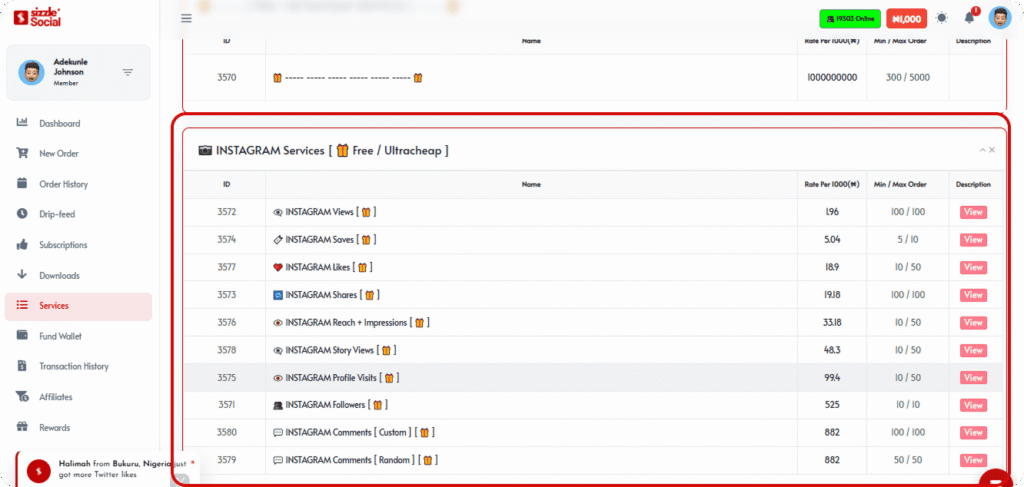Click the Rate Per 1000 column header
The image size is (1024, 487).
point(831,185)
